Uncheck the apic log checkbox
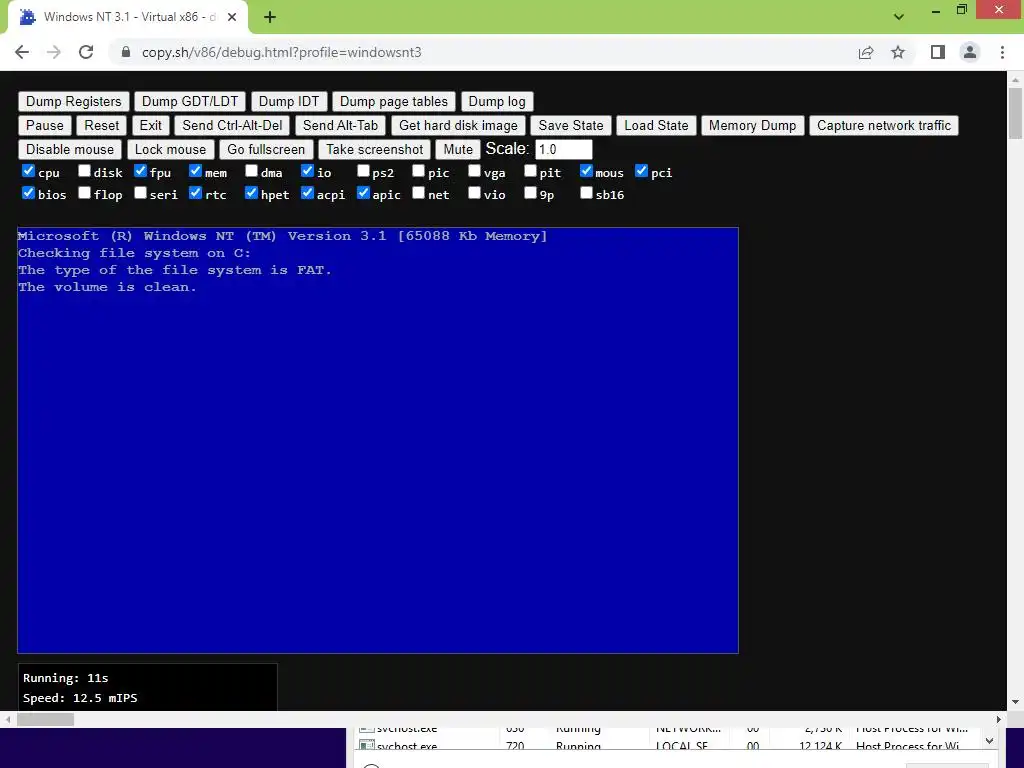The image size is (1024, 768). [363, 193]
